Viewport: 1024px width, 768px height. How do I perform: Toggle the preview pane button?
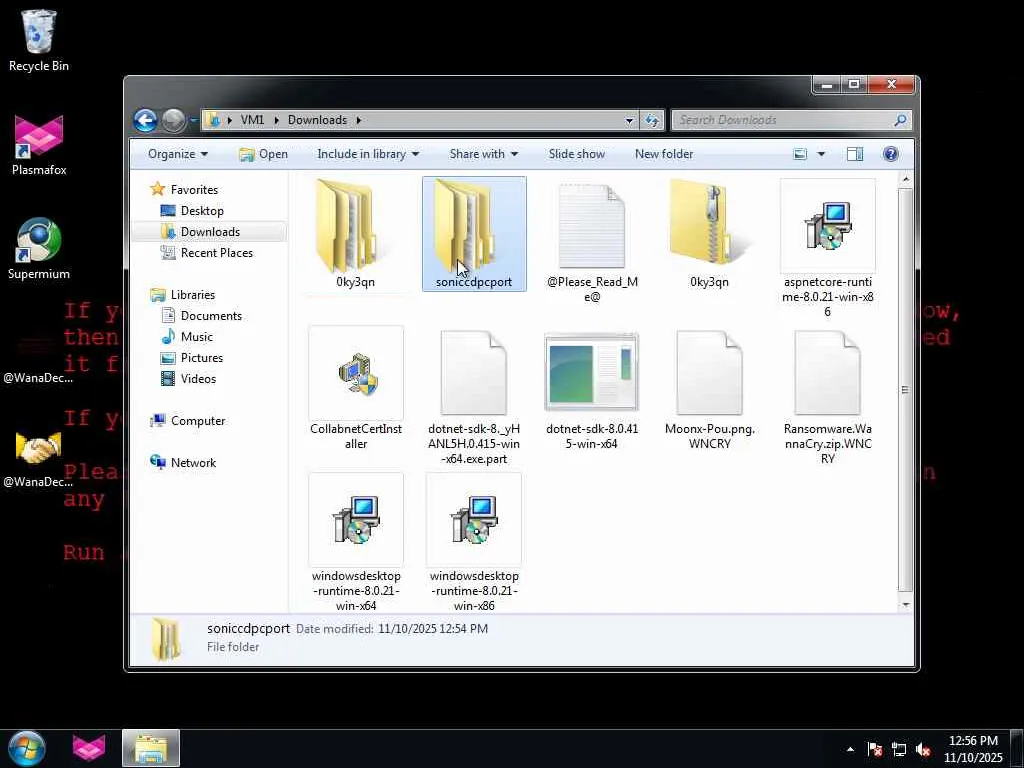point(855,154)
